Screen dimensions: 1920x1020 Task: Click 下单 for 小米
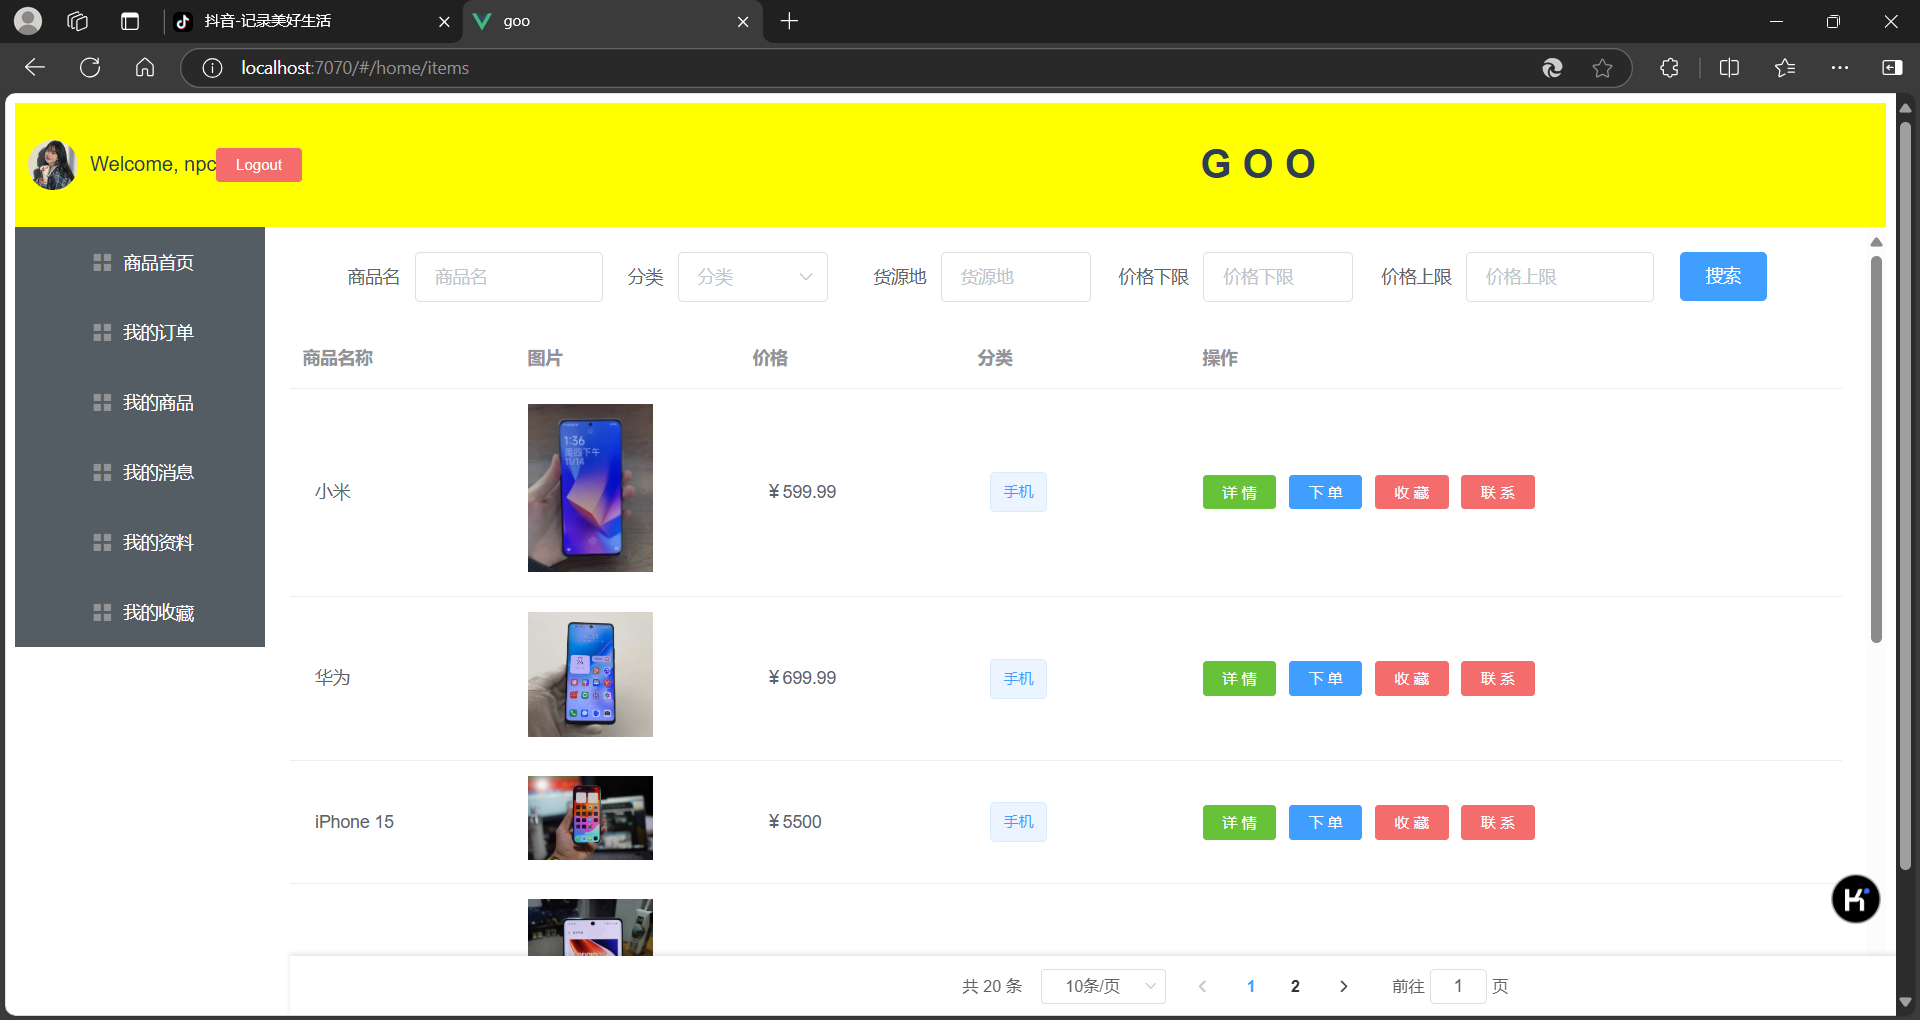point(1325,493)
